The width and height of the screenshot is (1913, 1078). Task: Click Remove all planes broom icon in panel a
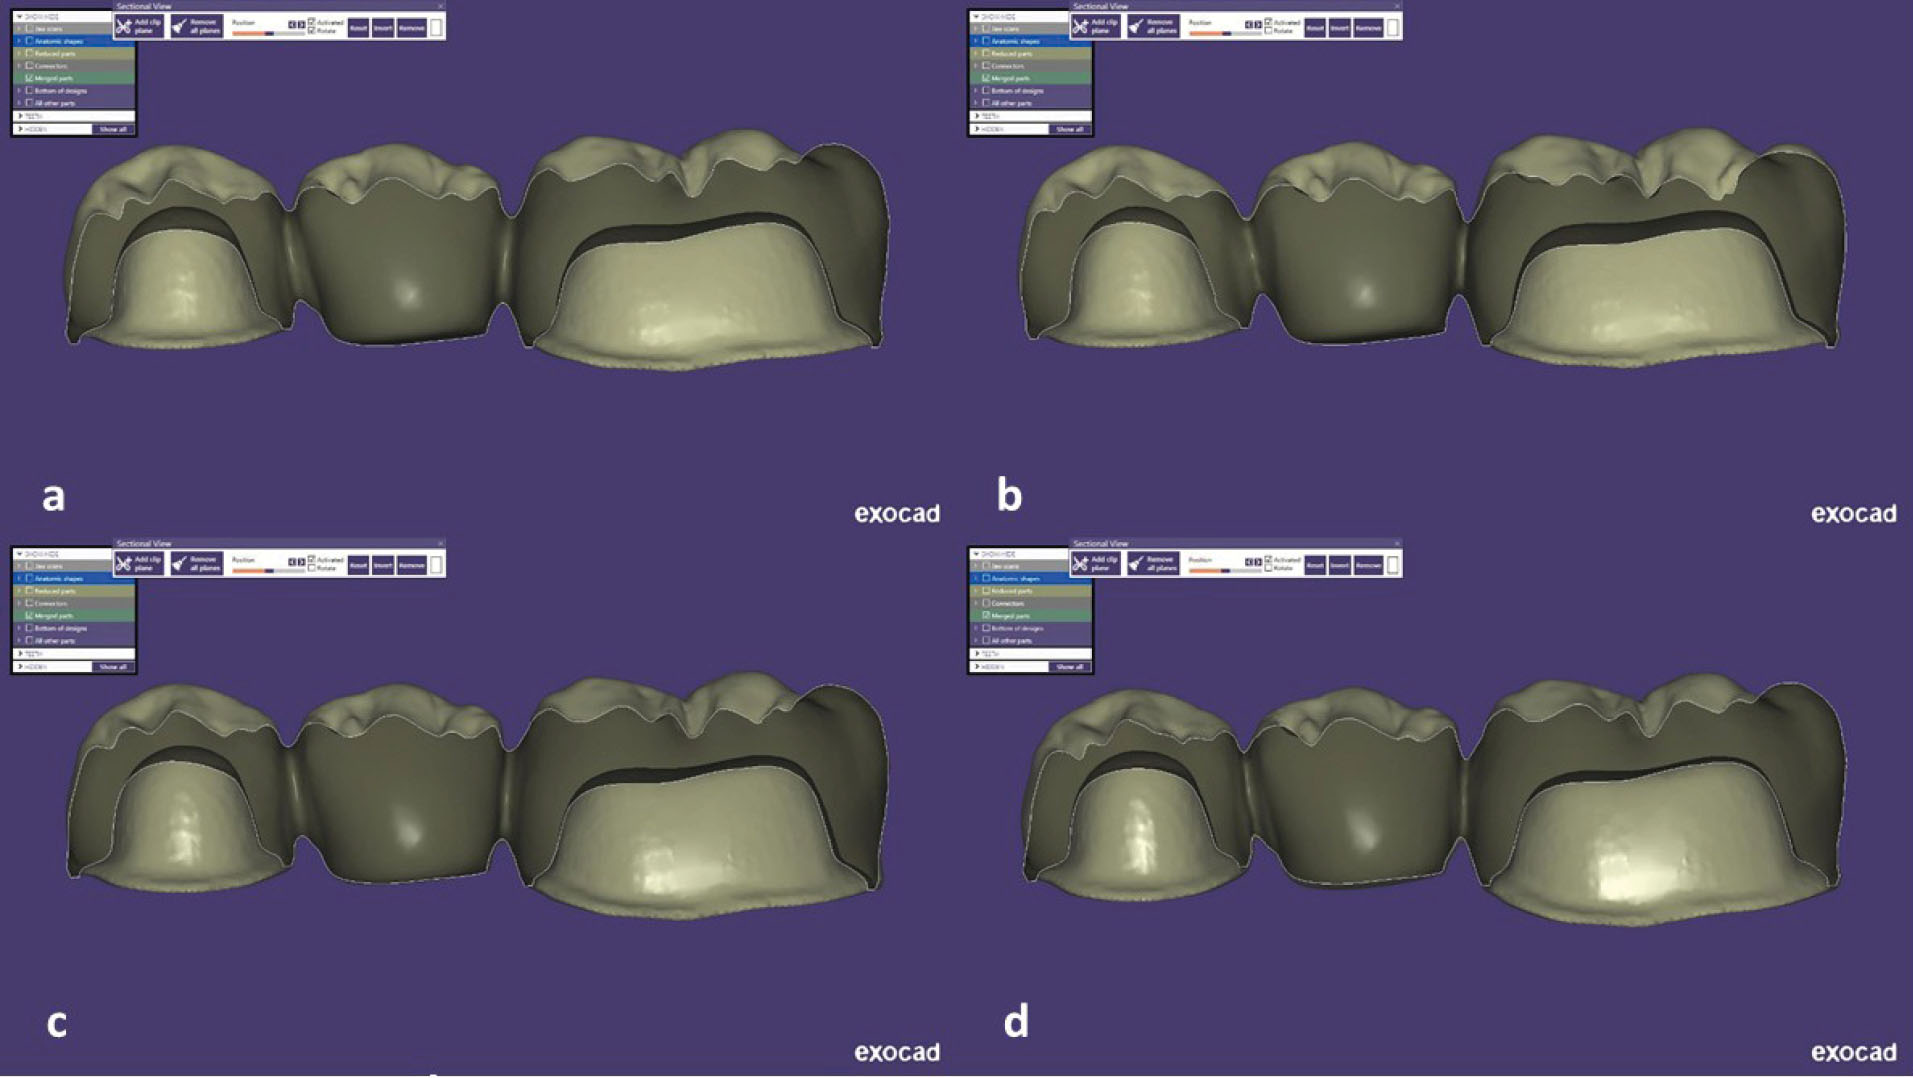pyautogui.click(x=180, y=27)
